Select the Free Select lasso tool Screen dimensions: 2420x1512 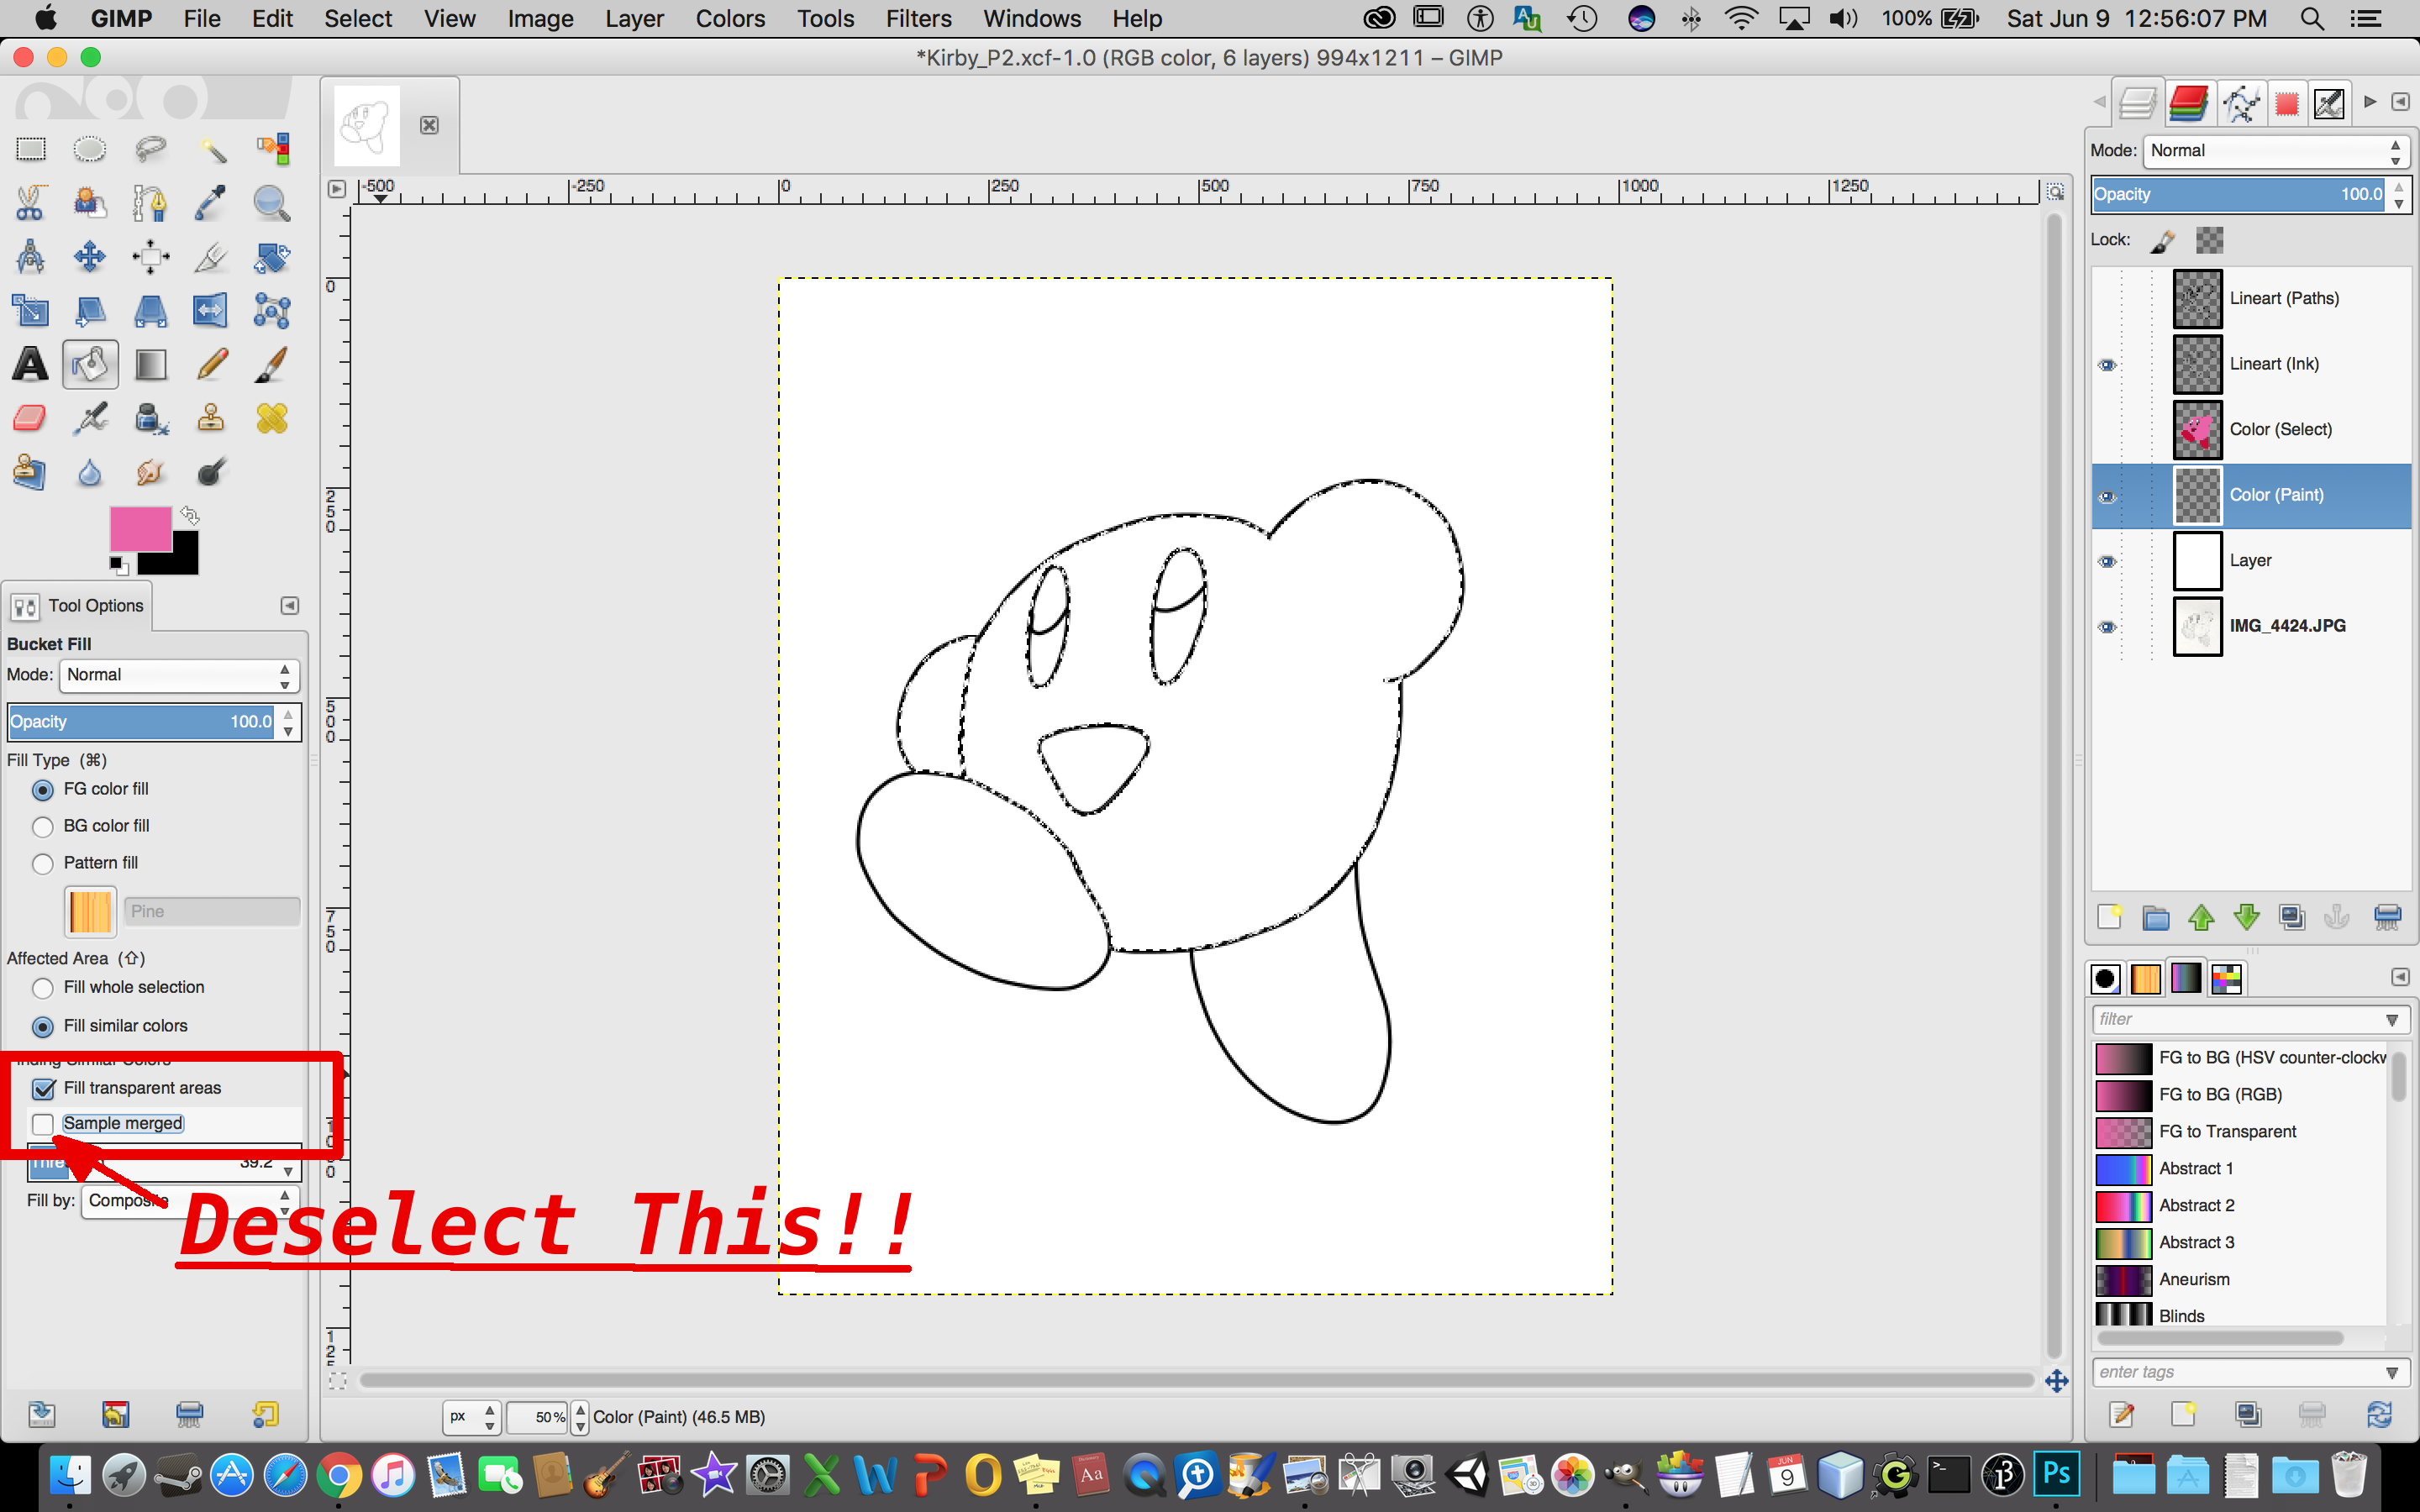[x=150, y=149]
